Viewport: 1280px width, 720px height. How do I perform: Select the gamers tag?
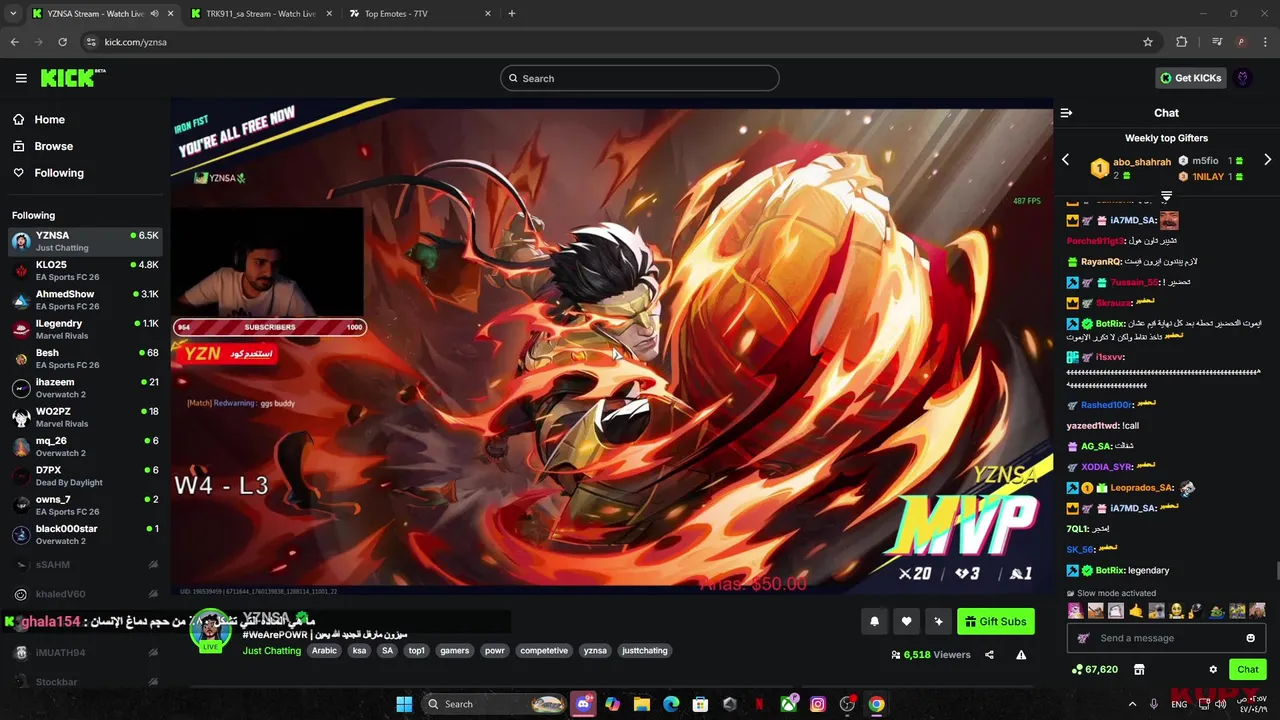[454, 650]
